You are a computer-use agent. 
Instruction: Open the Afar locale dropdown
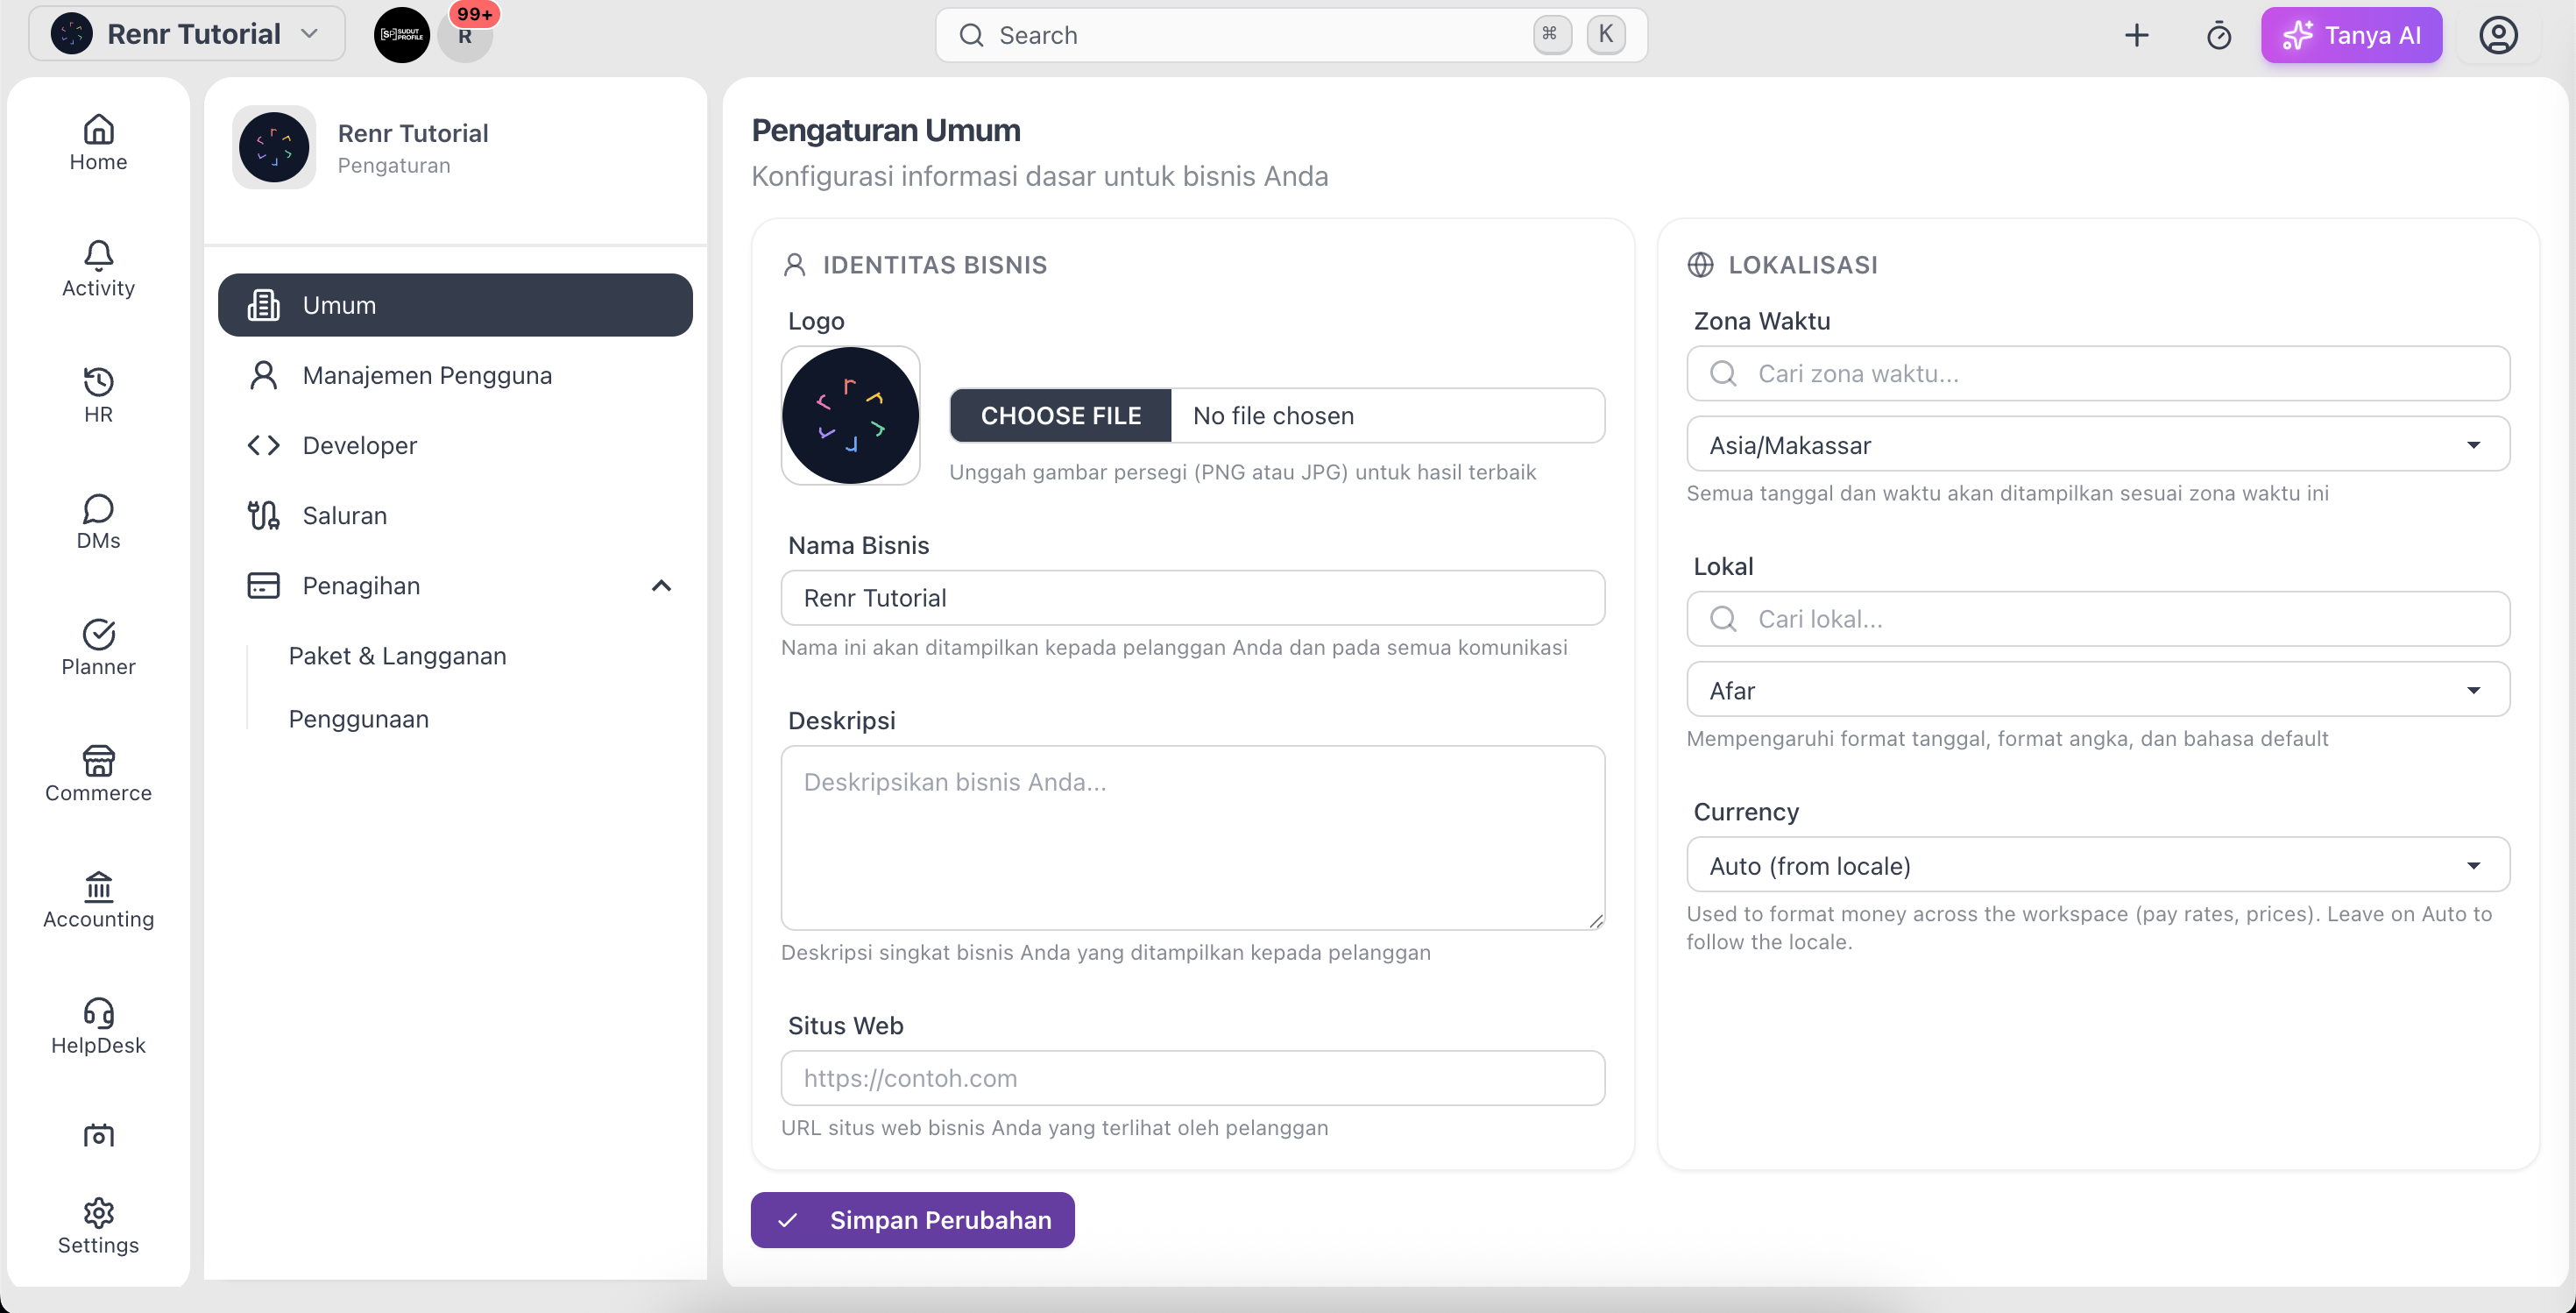coord(2097,689)
